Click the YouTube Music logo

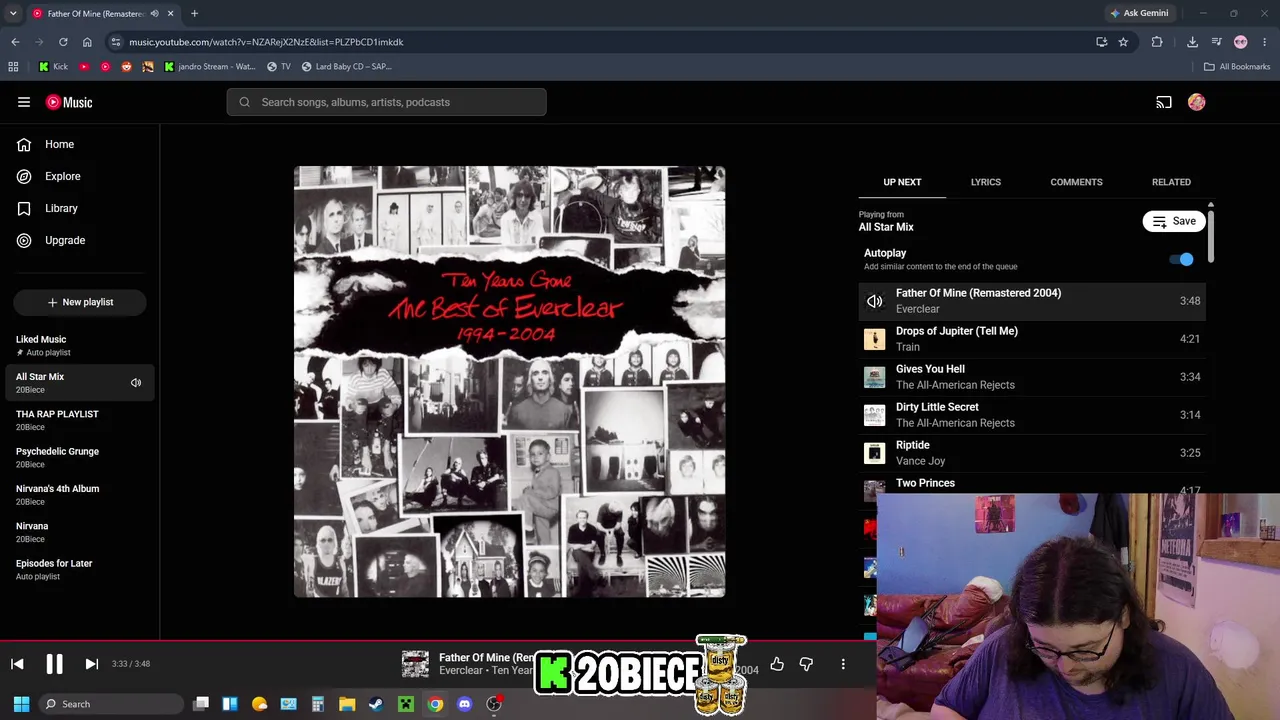coord(69,102)
